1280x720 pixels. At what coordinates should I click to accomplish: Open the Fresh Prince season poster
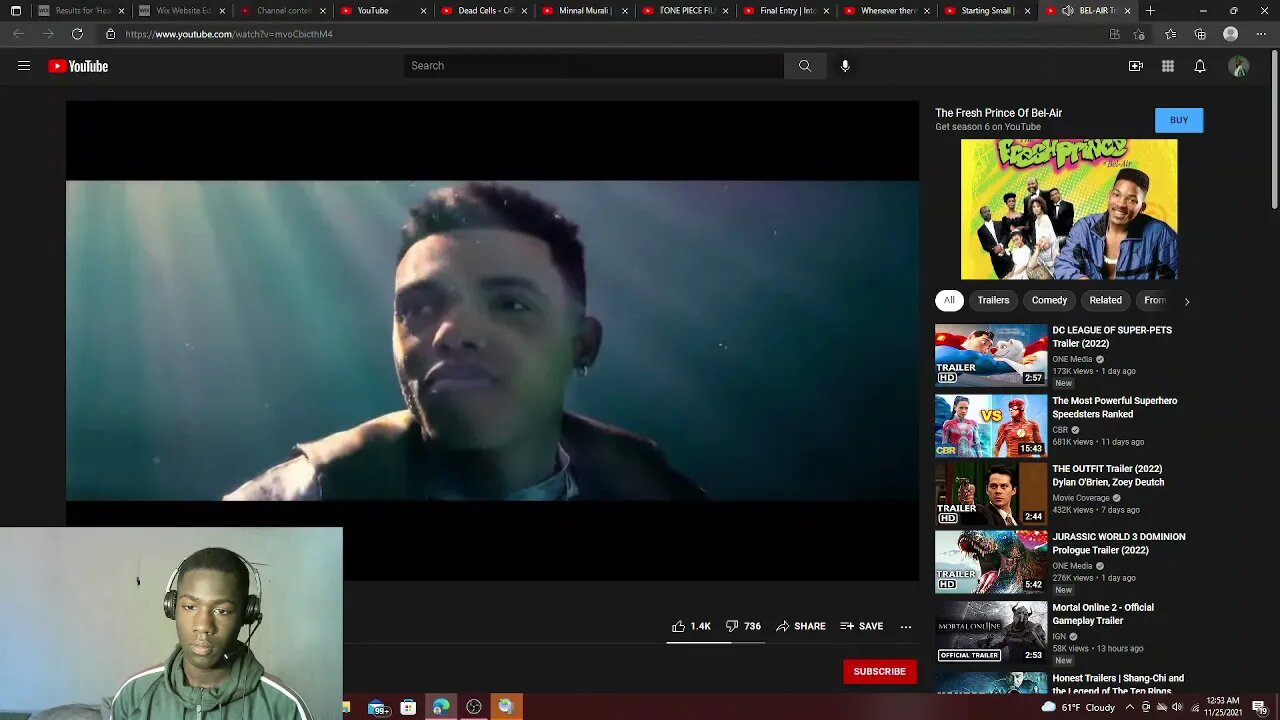coord(1069,209)
